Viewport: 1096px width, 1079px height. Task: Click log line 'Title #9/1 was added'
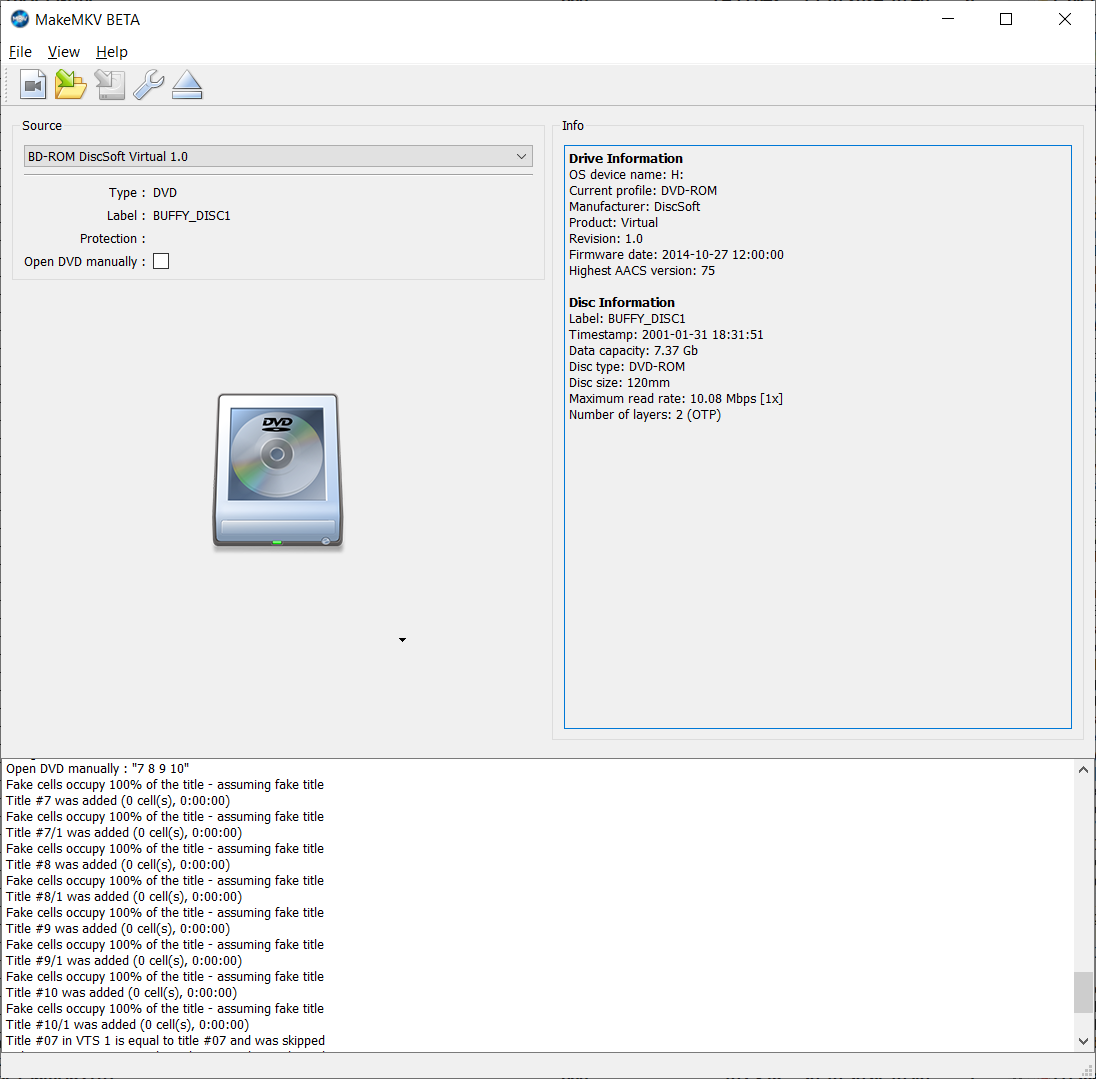coord(124,962)
